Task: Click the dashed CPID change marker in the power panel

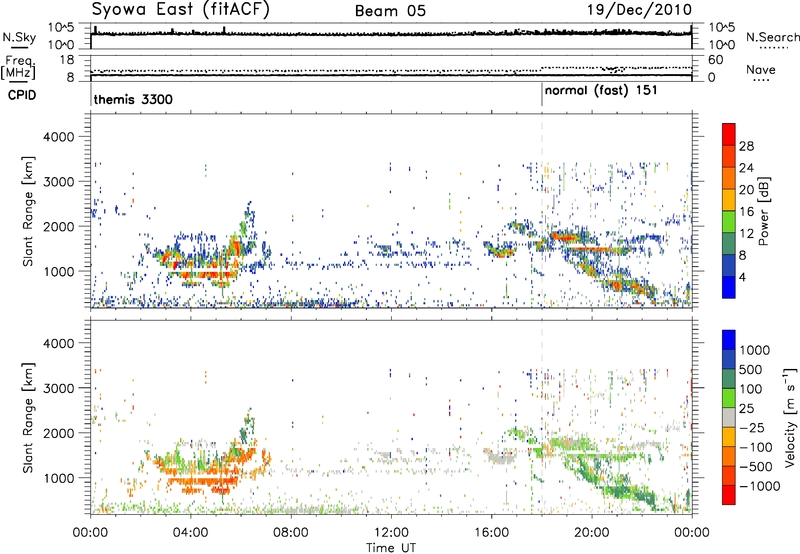Action: pyautogui.click(x=542, y=209)
